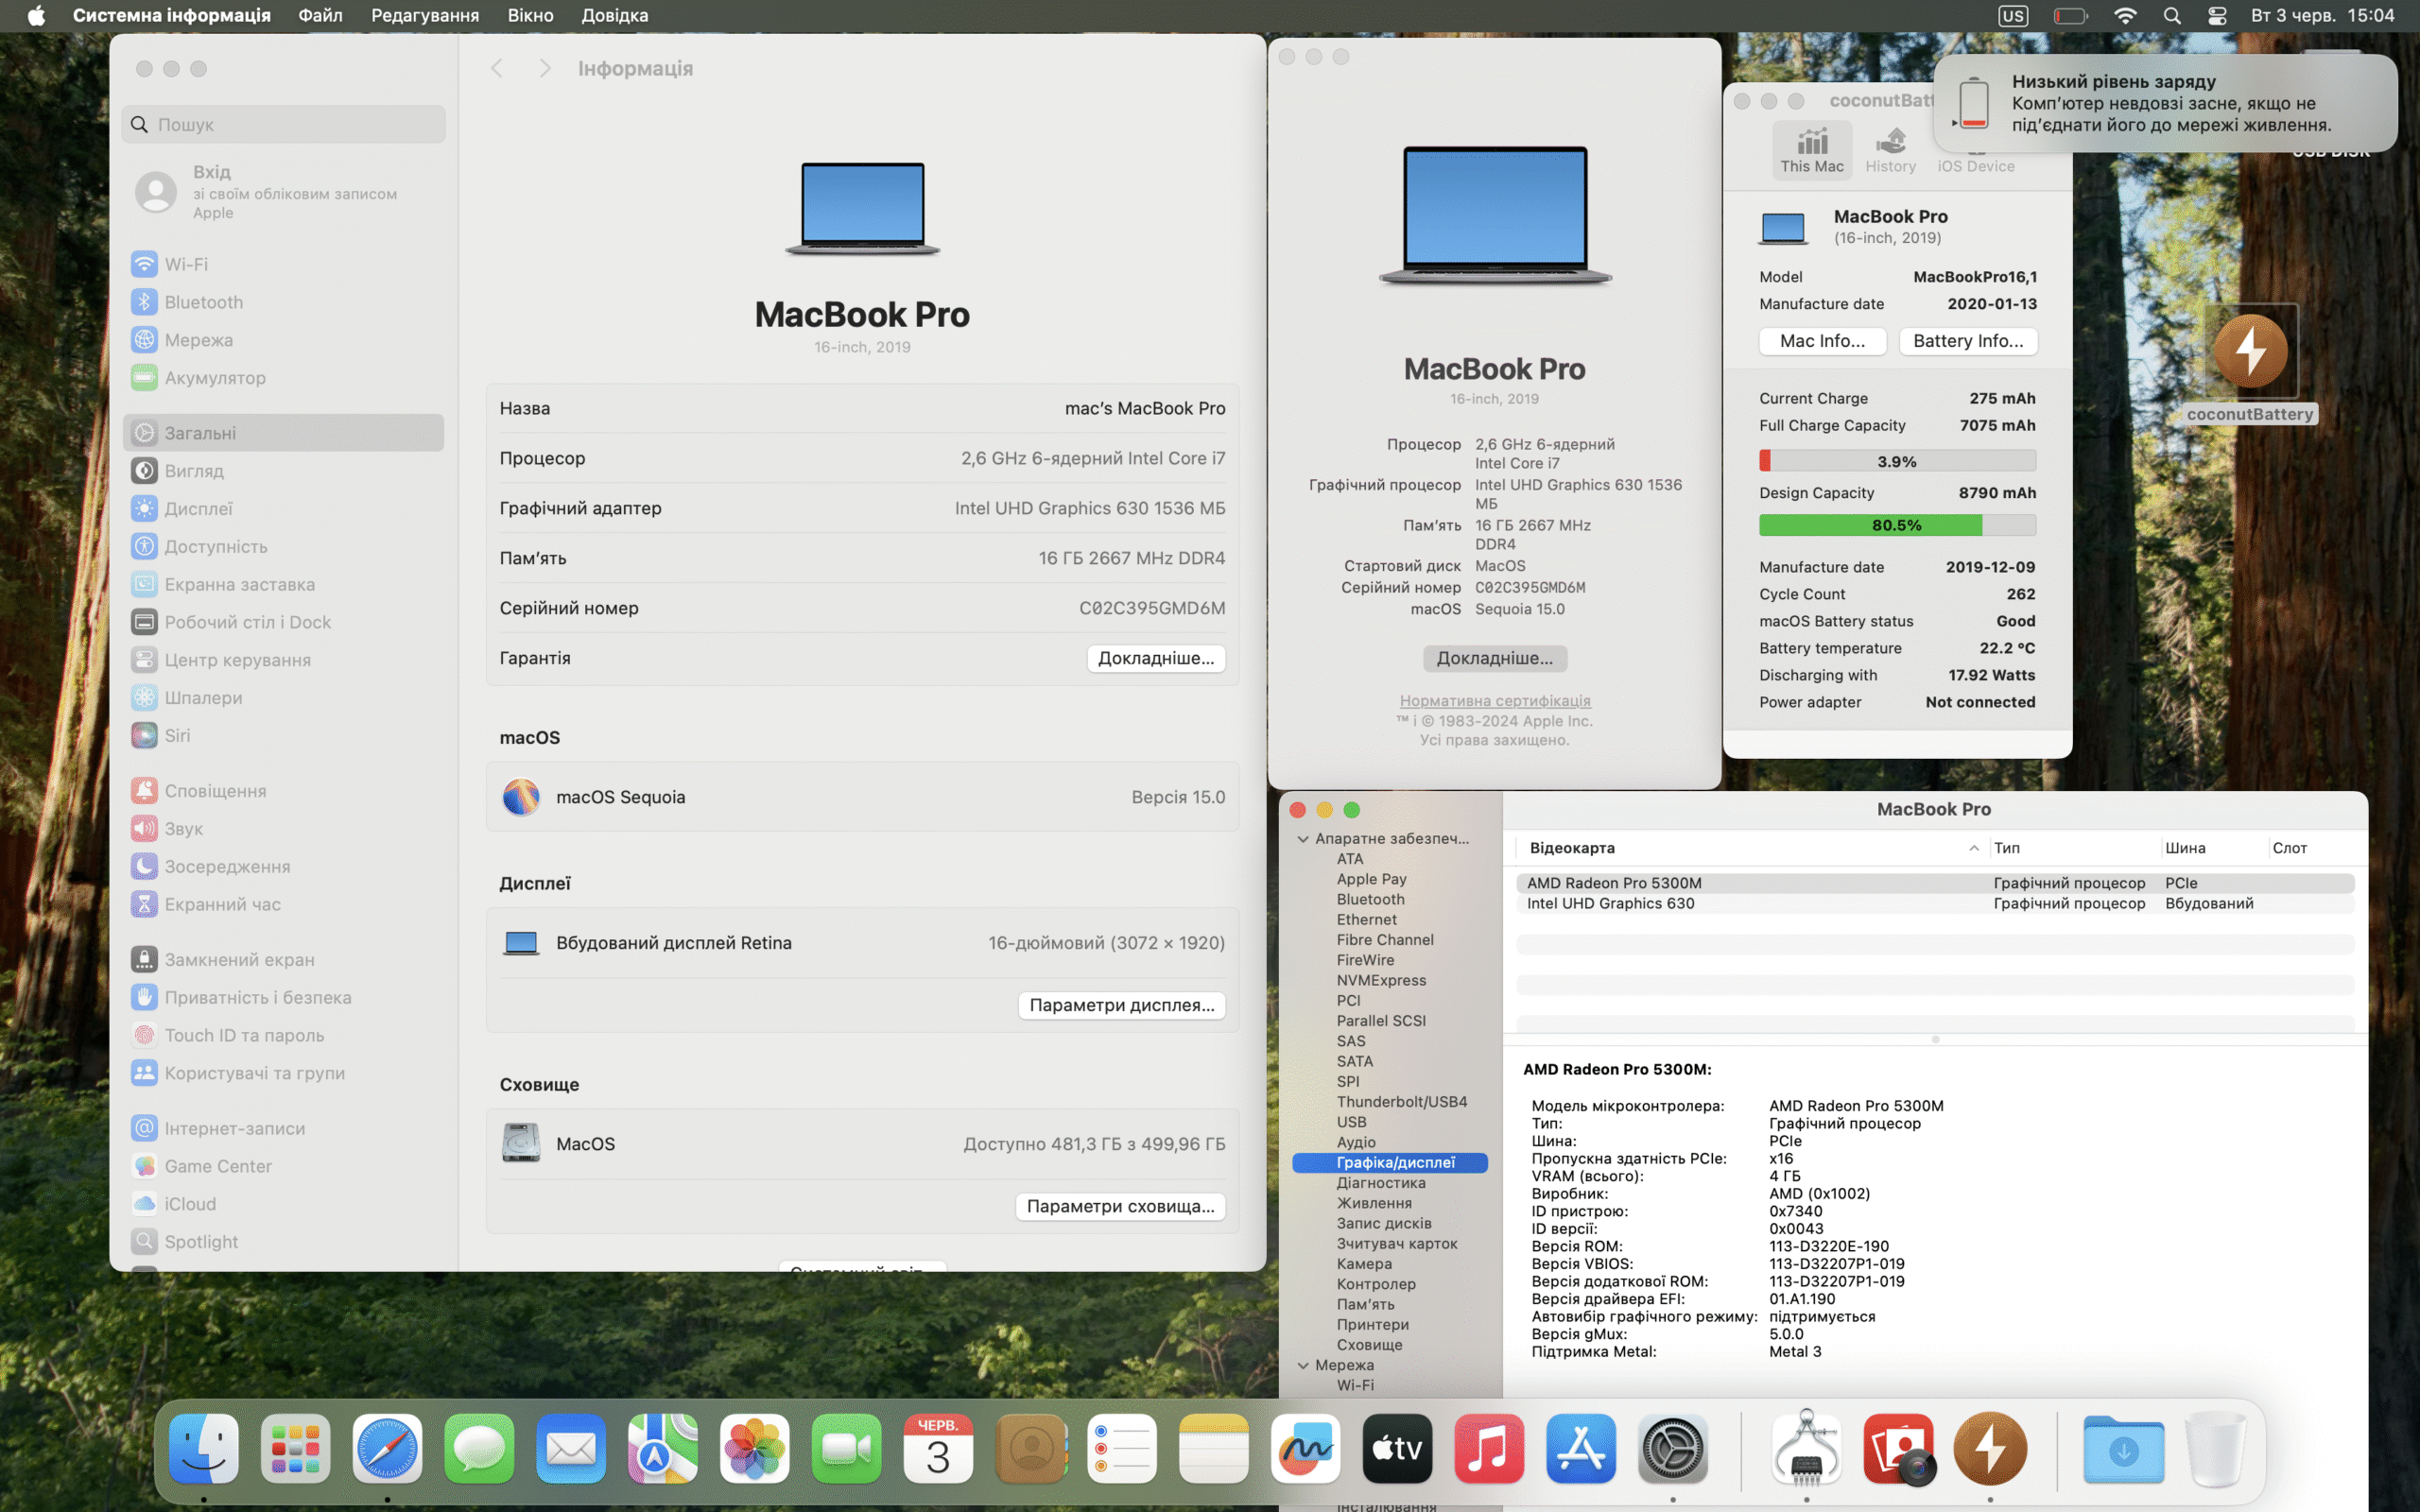Screen dimensions: 2420x1512
Task: Click Параметри дисплея button
Action: point(1122,1005)
